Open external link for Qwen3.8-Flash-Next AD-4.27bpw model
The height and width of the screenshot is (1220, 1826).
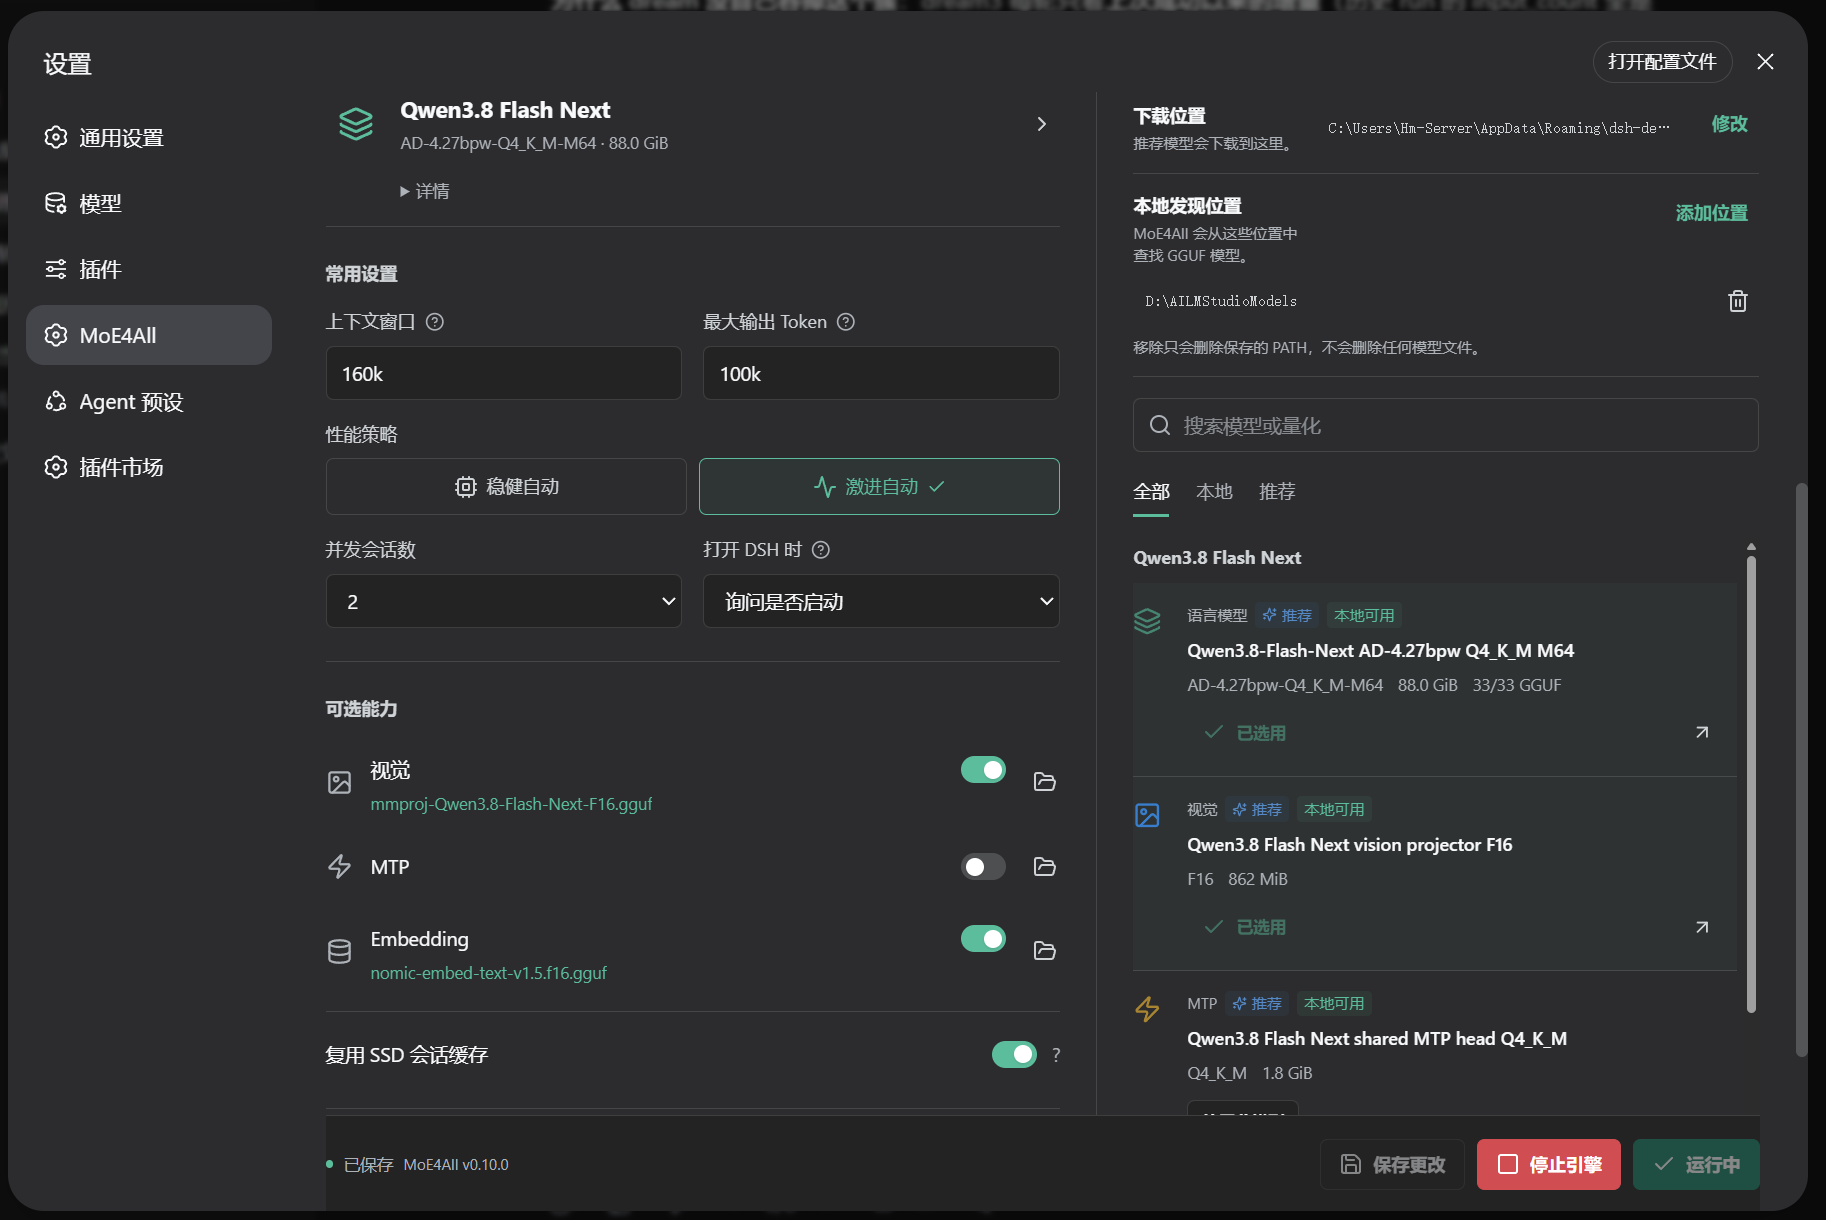point(1702,732)
